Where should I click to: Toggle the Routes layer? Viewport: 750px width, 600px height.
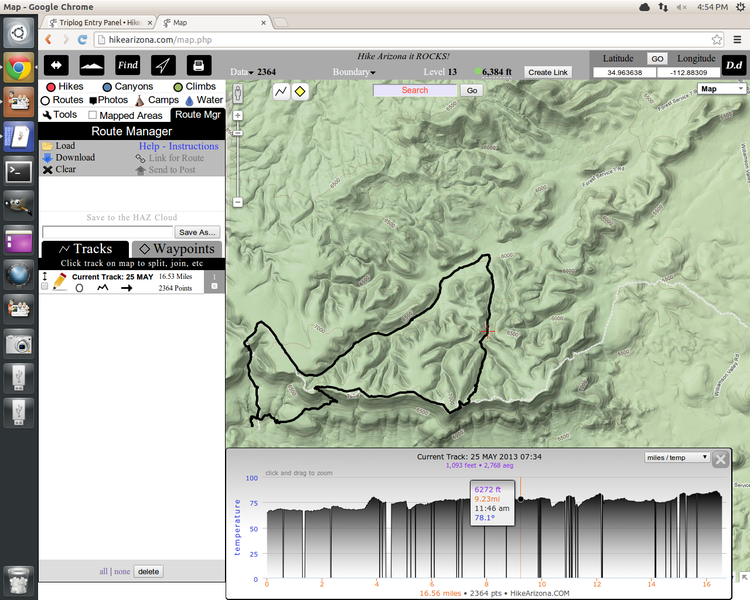point(62,100)
